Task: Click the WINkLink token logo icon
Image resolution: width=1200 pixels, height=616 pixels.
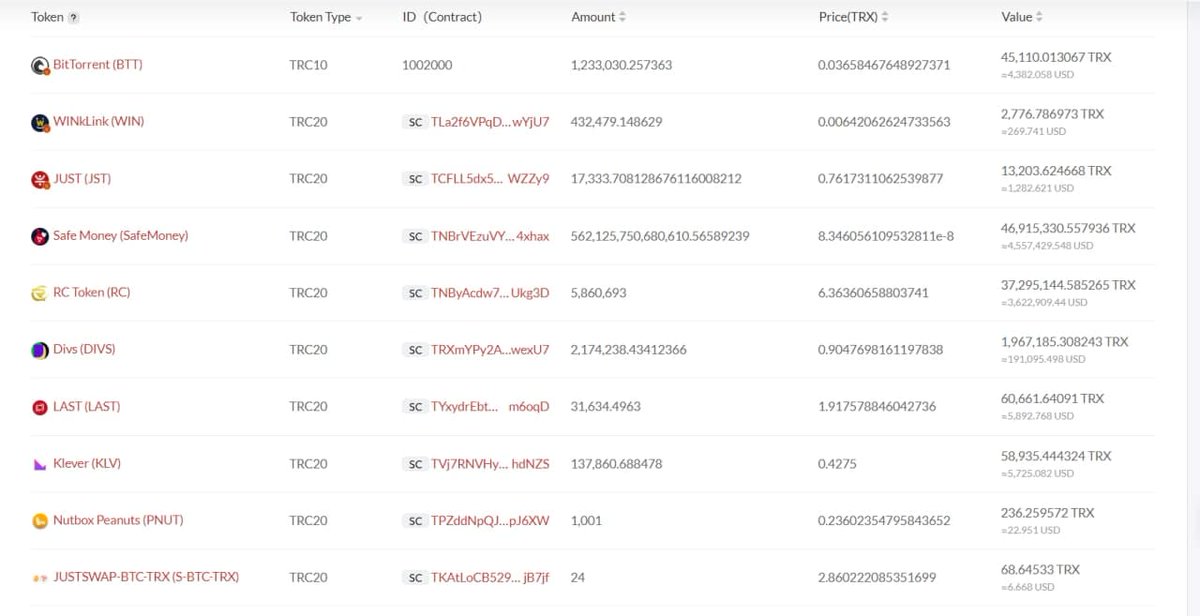Action: 40,123
